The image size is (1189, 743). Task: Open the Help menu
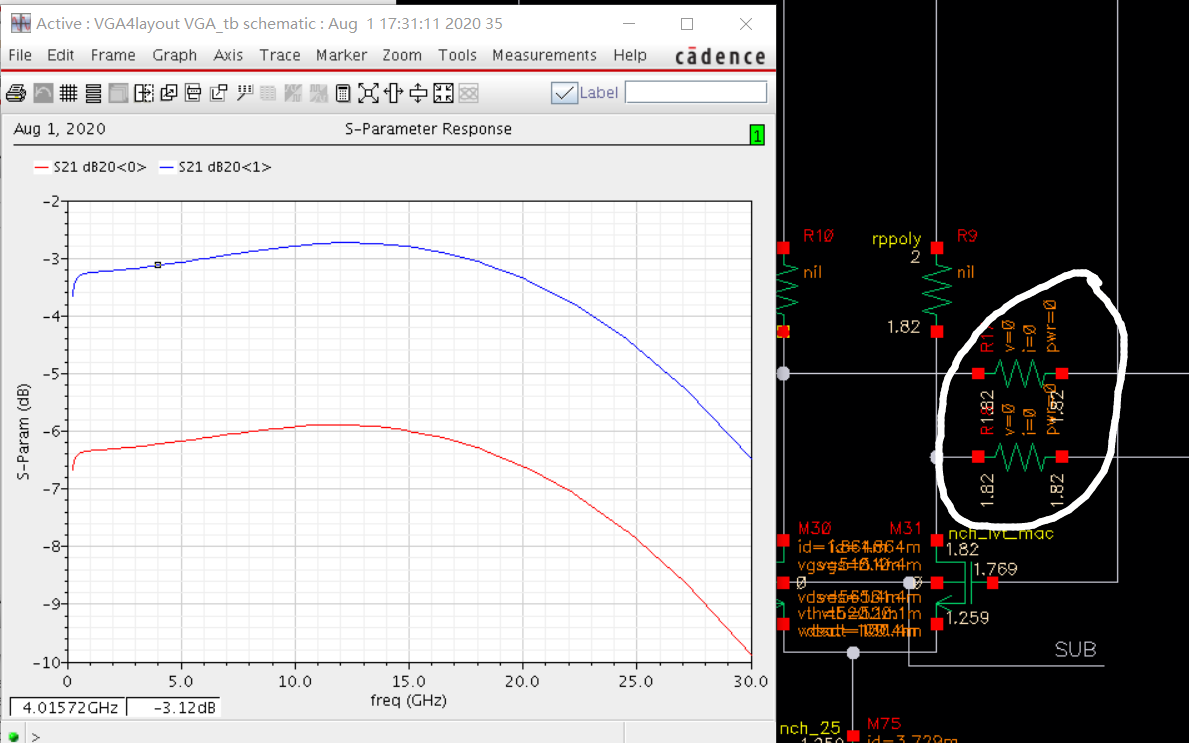pyautogui.click(x=630, y=55)
